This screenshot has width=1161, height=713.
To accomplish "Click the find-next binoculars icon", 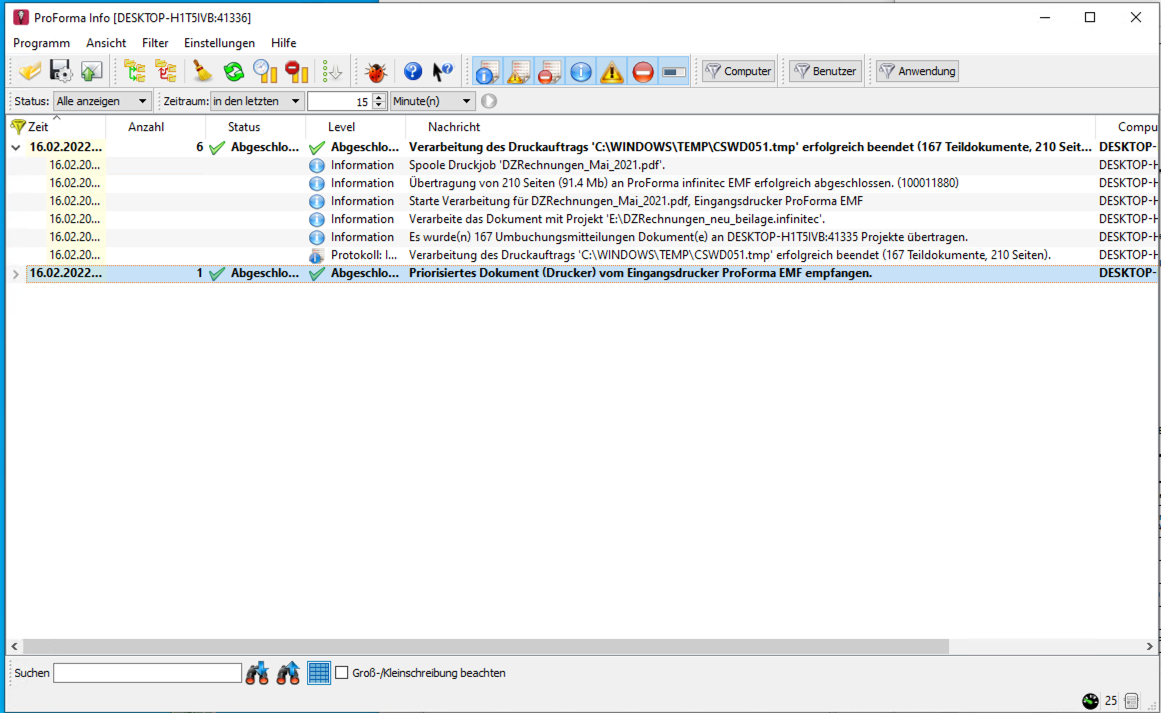I will coord(257,673).
